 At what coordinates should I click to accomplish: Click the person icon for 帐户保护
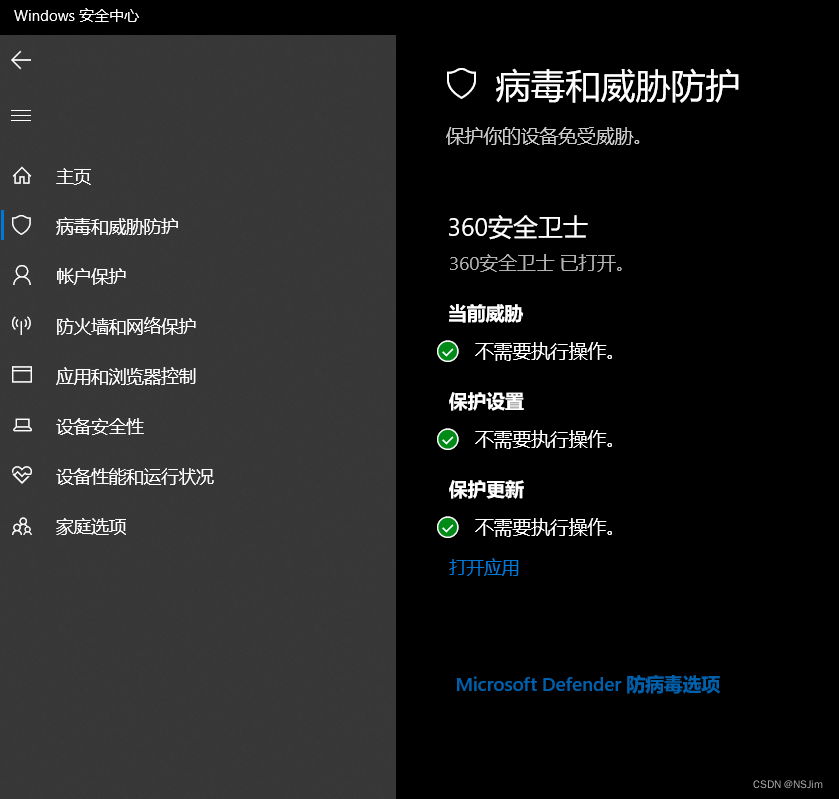tap(22, 276)
